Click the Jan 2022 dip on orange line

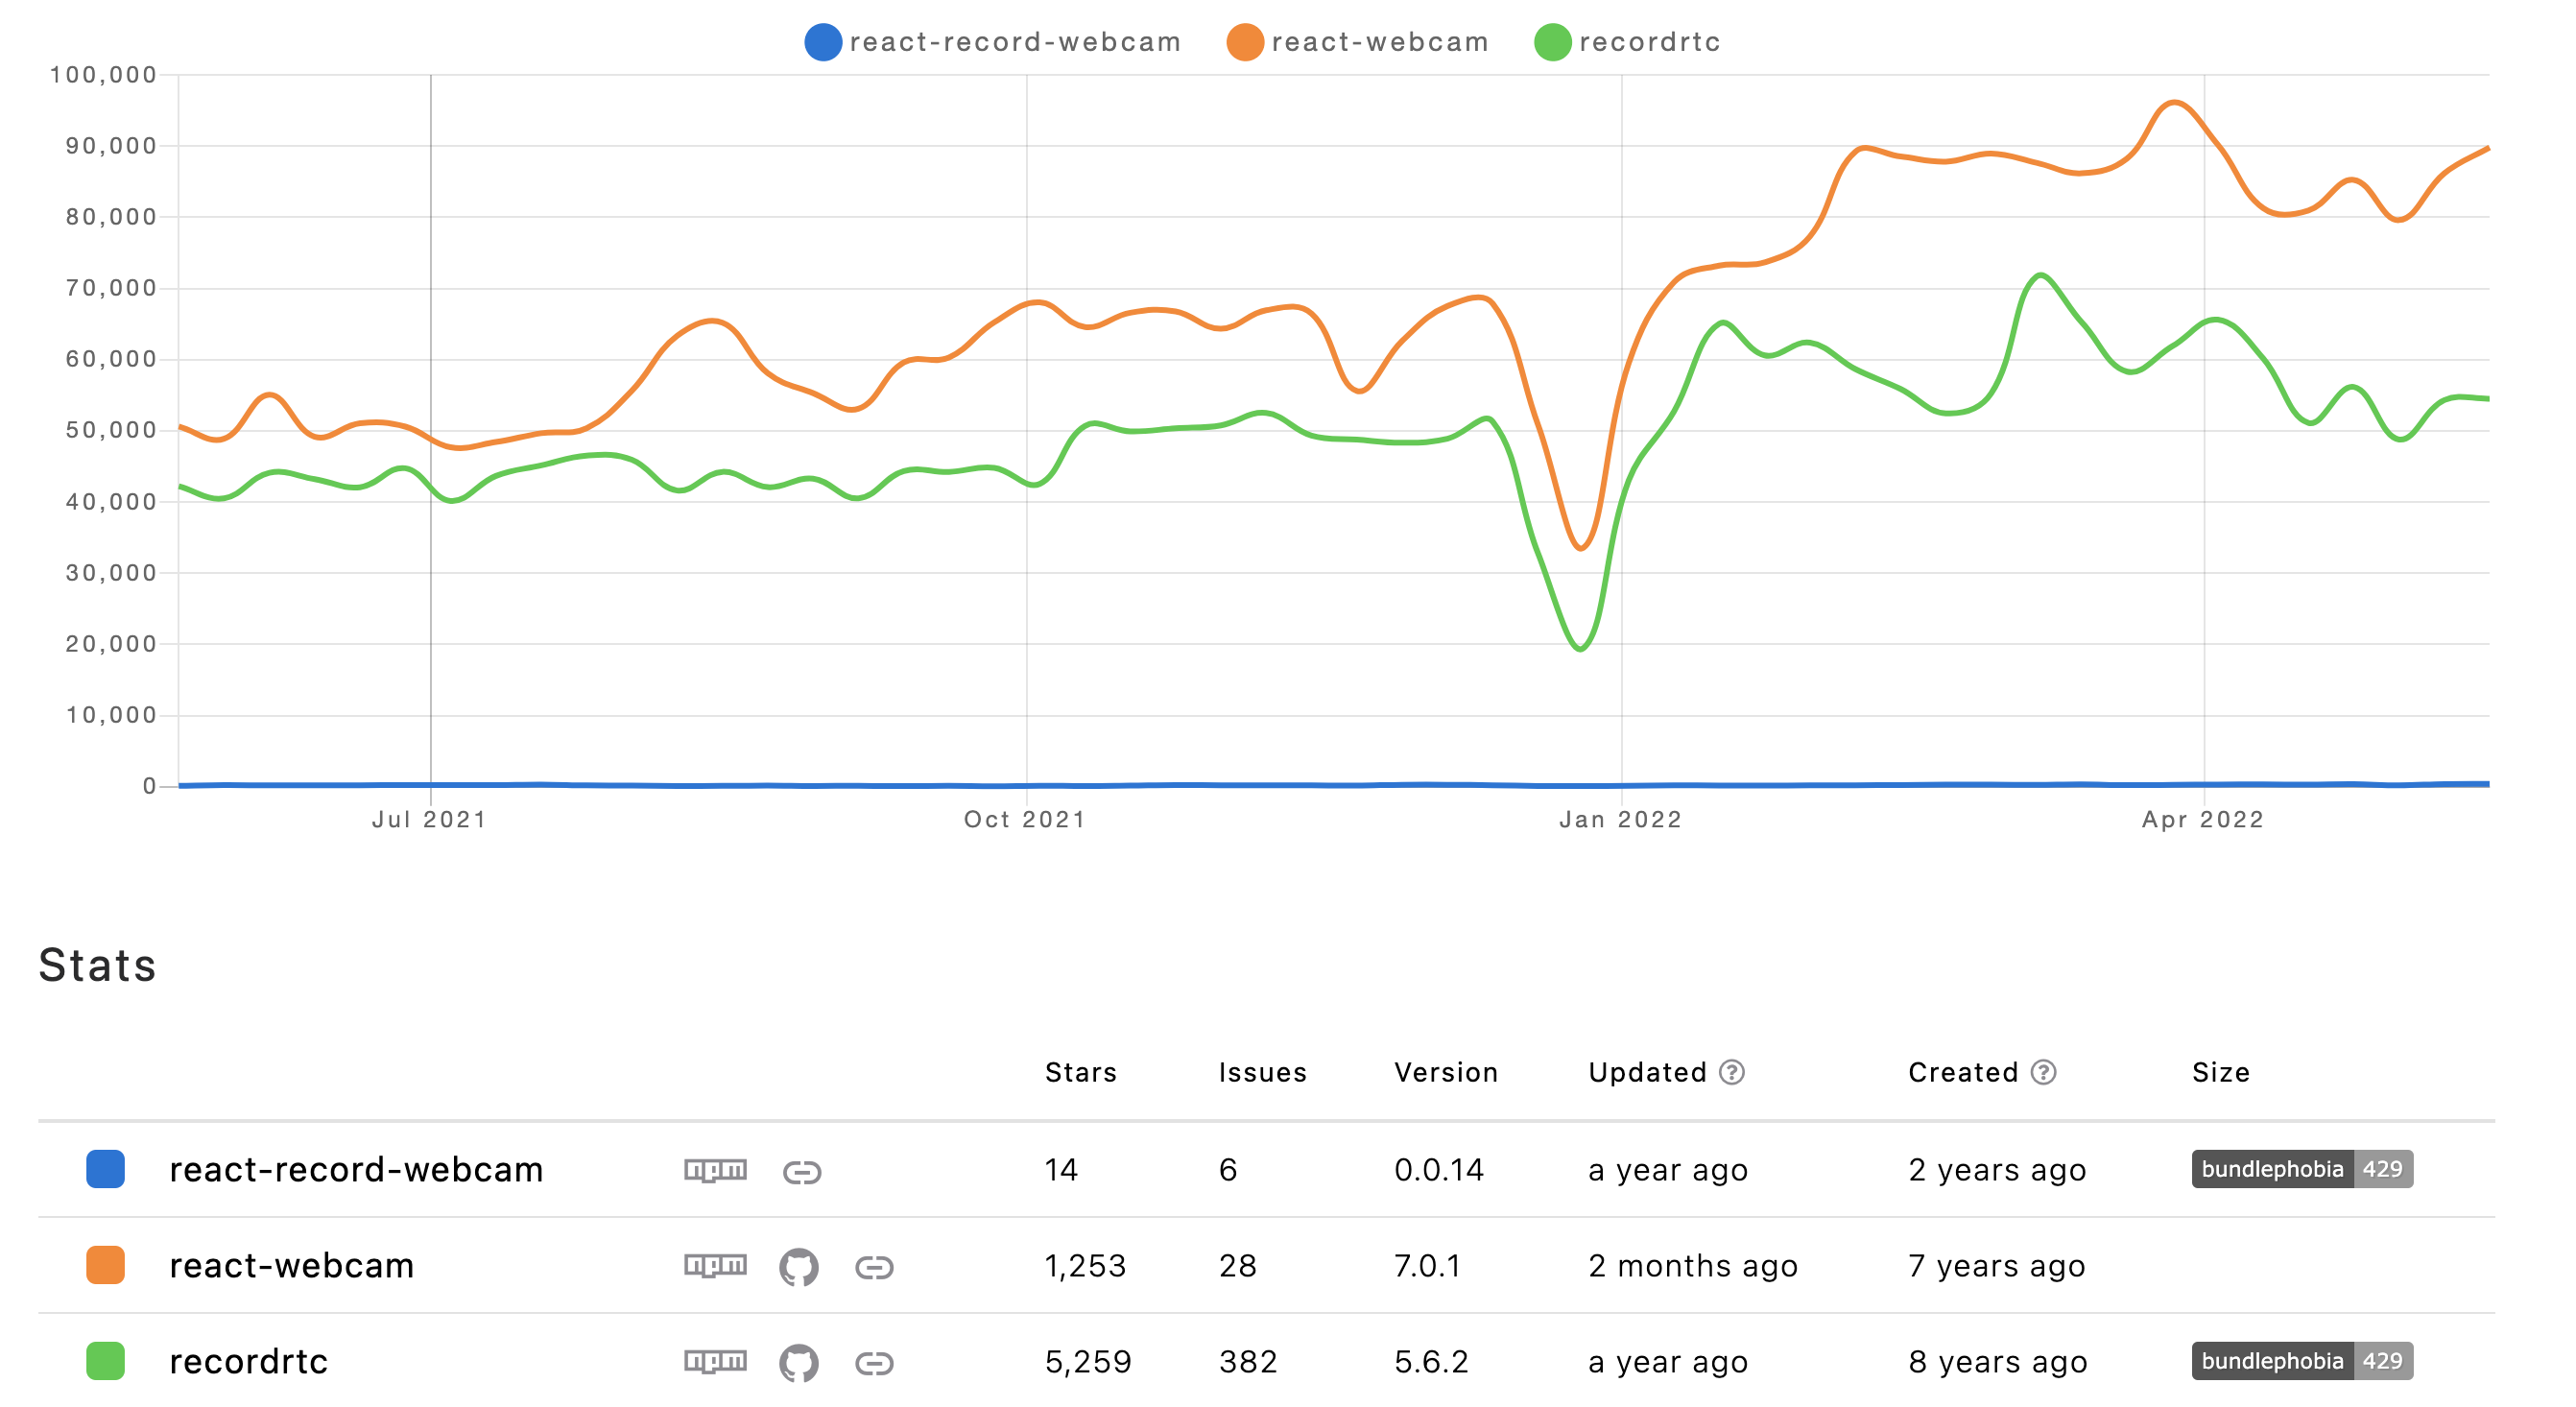point(1581,548)
